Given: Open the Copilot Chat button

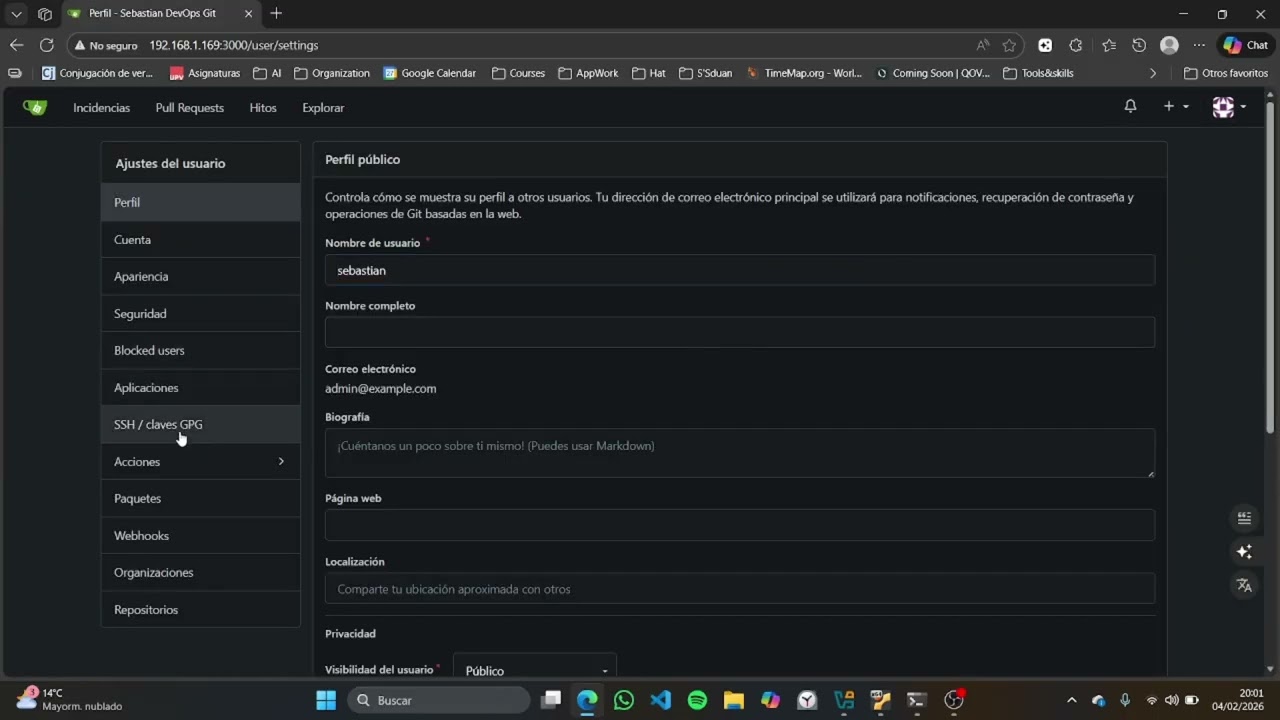Looking at the screenshot, I should click(1246, 45).
